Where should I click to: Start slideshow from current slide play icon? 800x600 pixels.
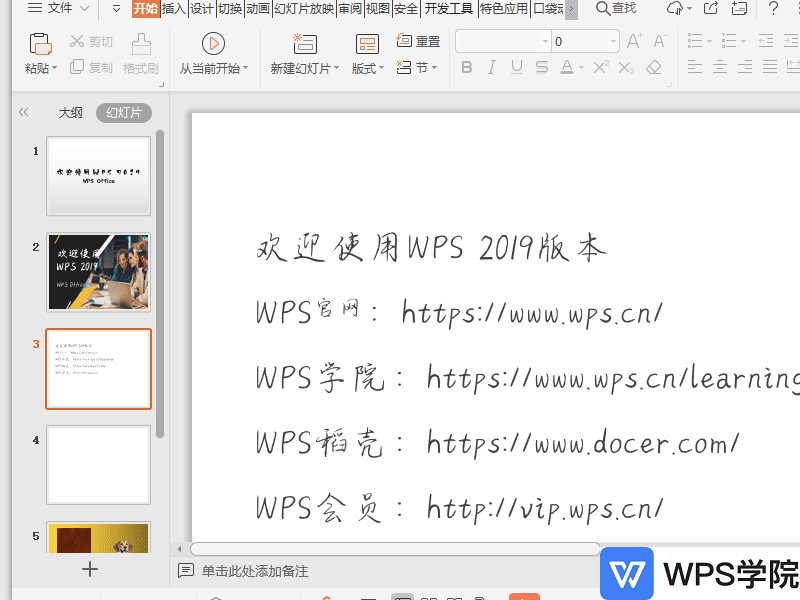pos(213,44)
